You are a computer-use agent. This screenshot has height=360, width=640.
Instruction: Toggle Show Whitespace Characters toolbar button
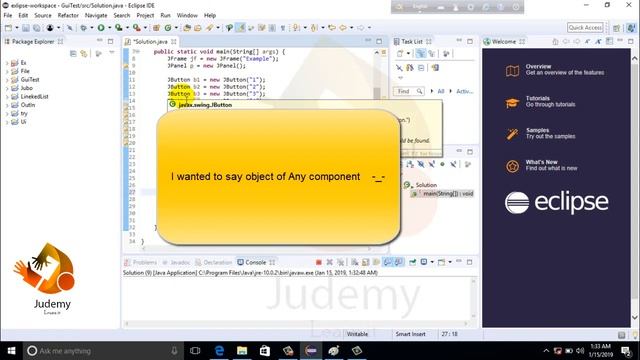coord(282,28)
